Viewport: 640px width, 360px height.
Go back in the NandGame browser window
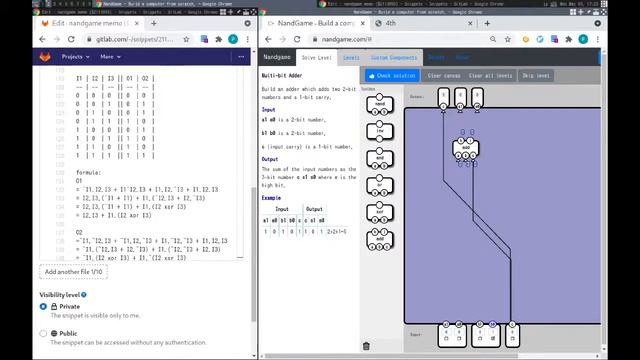pos(268,39)
